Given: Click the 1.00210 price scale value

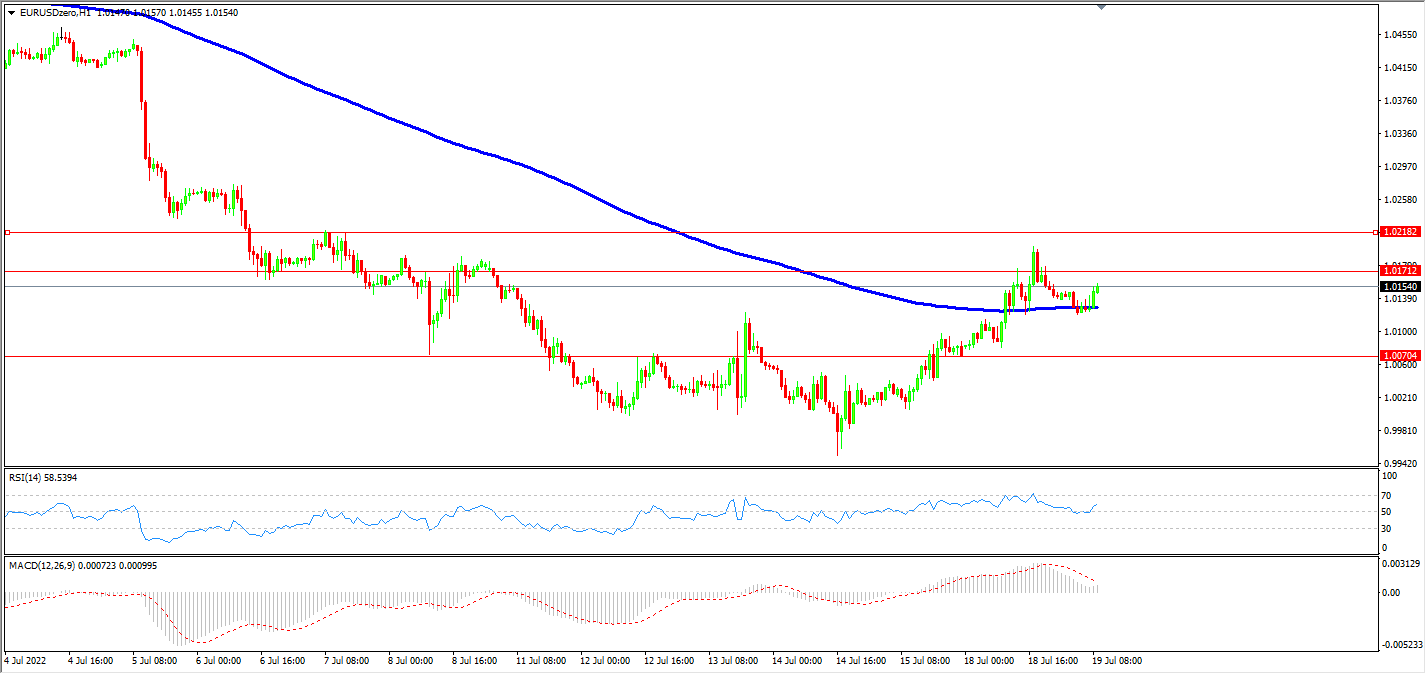Looking at the screenshot, I should [1400, 398].
